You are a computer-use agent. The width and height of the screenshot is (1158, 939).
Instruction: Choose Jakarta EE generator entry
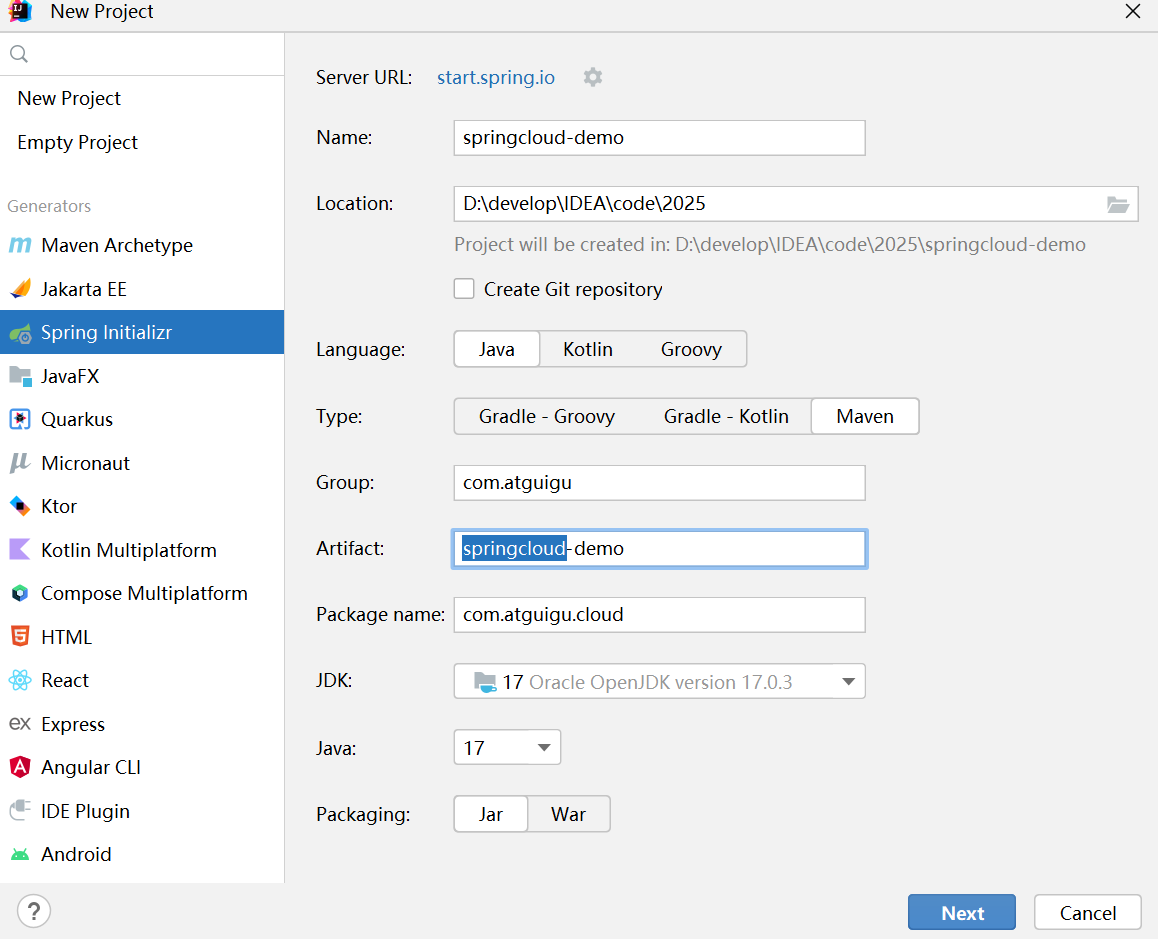[142, 288]
